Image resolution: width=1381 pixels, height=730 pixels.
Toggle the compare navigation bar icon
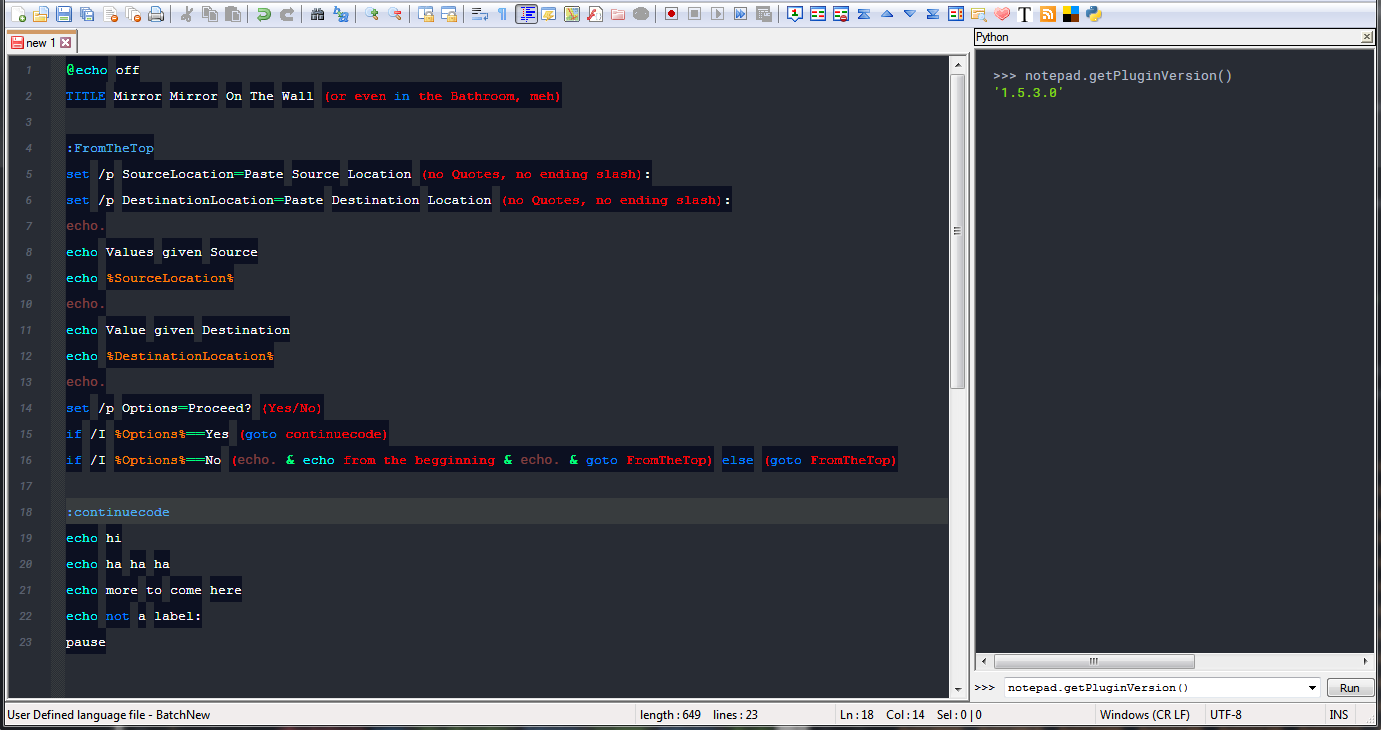[956, 14]
